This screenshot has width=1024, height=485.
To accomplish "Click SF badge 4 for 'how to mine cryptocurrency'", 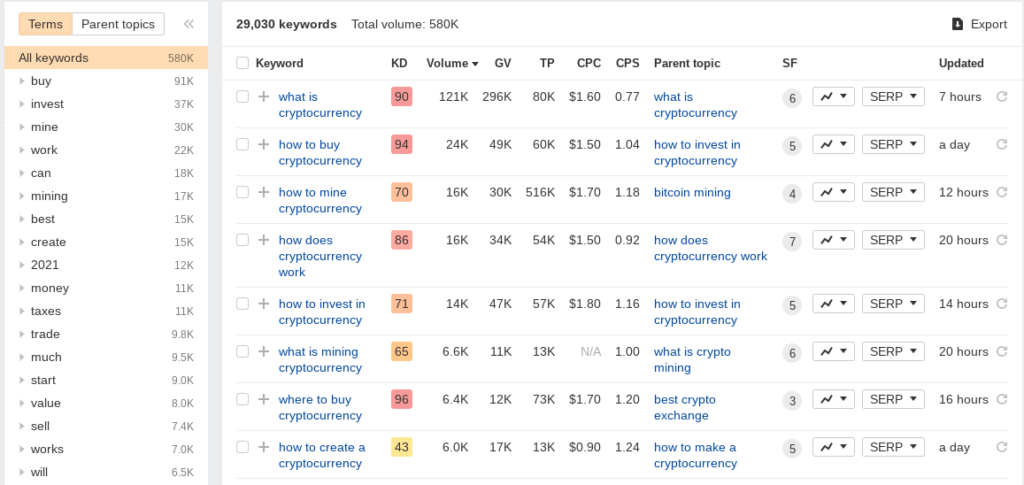I will (x=792, y=194).
